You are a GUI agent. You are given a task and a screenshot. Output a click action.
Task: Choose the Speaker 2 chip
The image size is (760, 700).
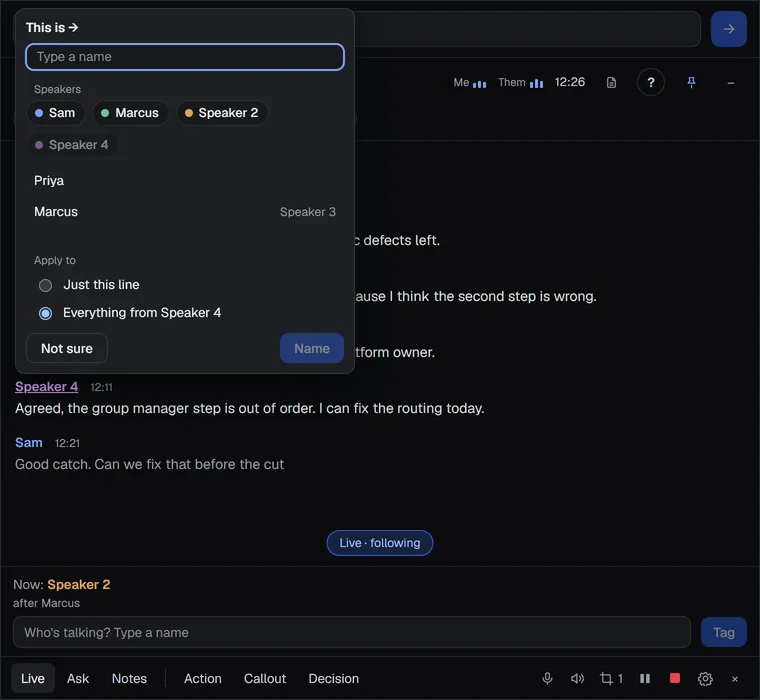222,113
